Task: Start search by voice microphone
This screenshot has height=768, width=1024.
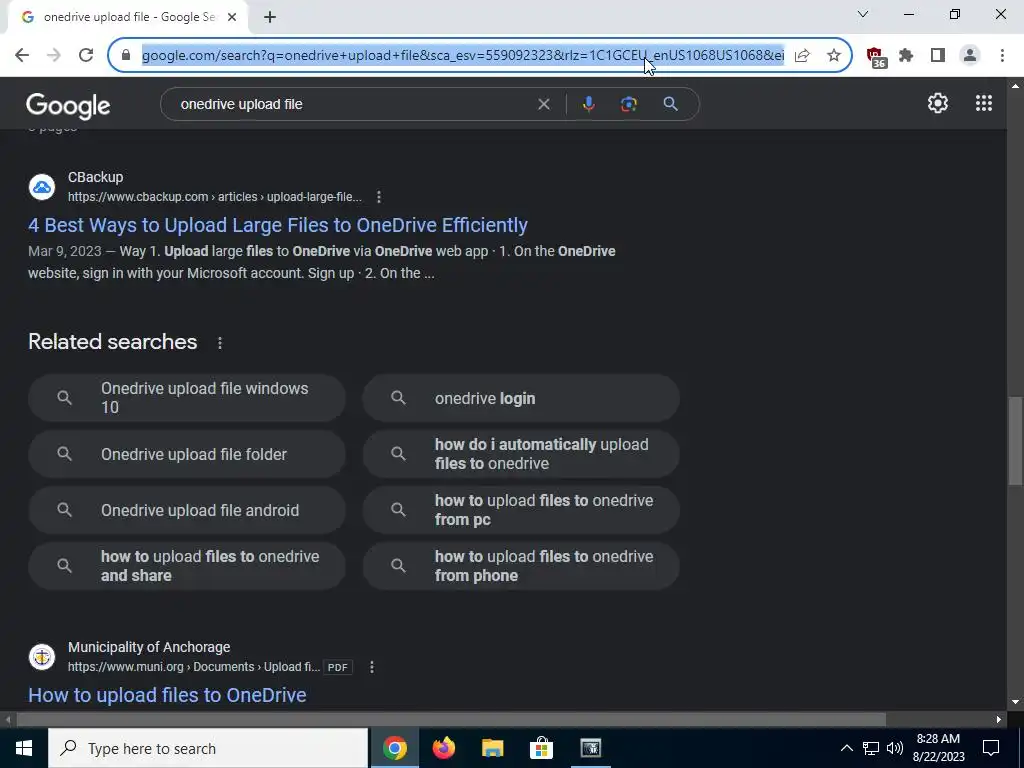Action: click(588, 104)
